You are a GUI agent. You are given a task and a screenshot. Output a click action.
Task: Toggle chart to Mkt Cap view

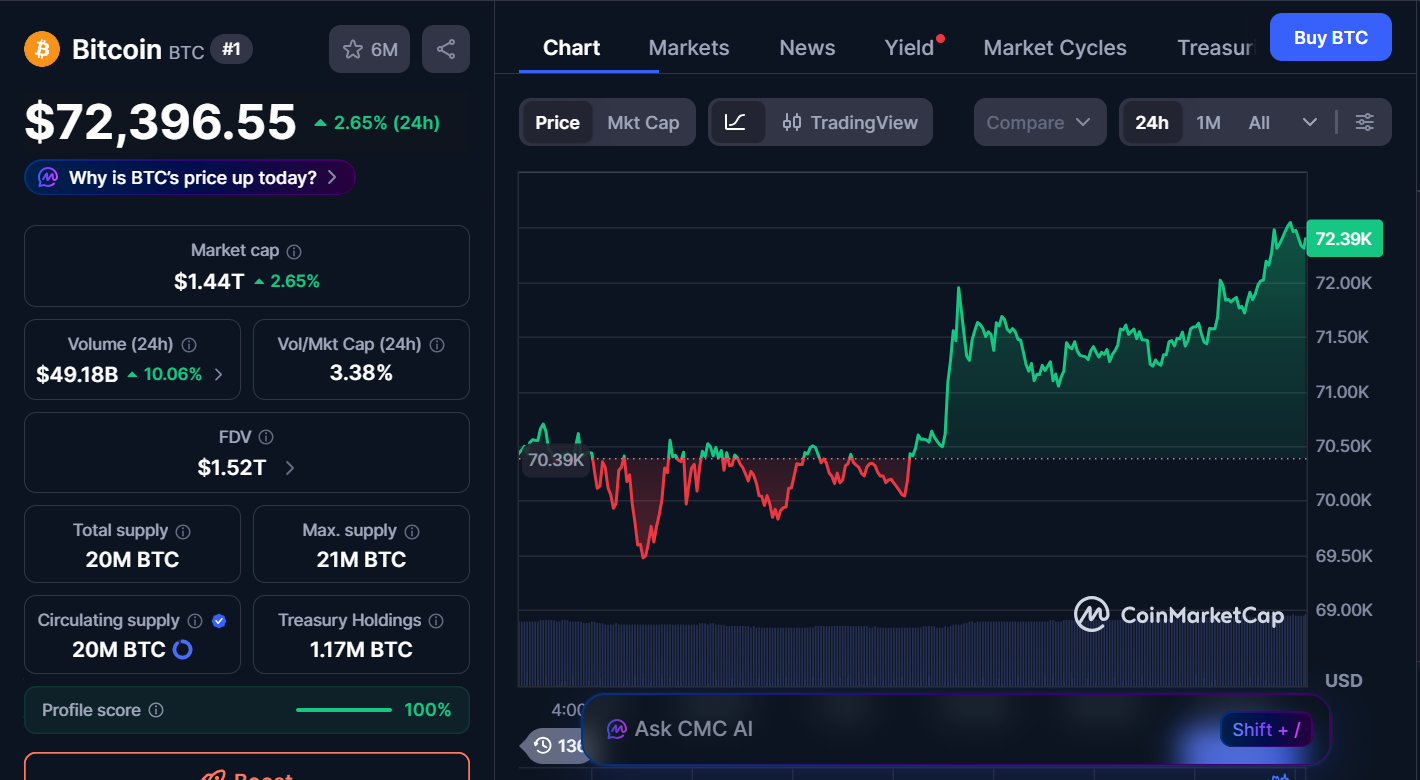click(643, 122)
